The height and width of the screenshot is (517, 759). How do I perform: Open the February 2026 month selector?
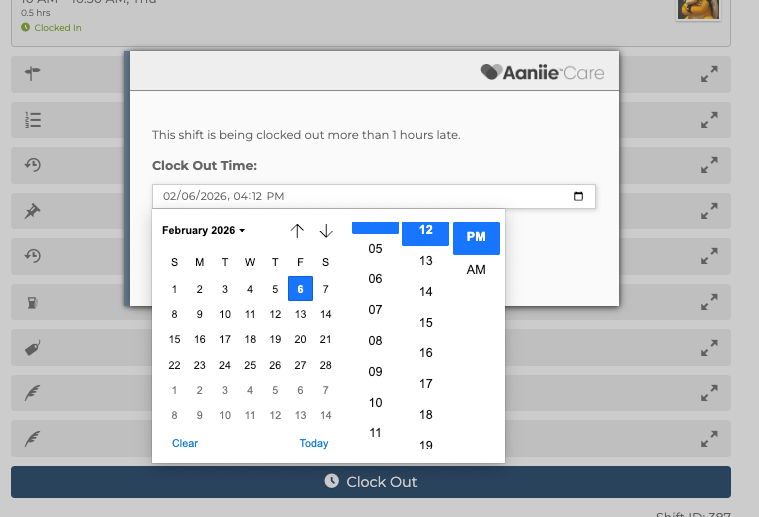coord(204,231)
